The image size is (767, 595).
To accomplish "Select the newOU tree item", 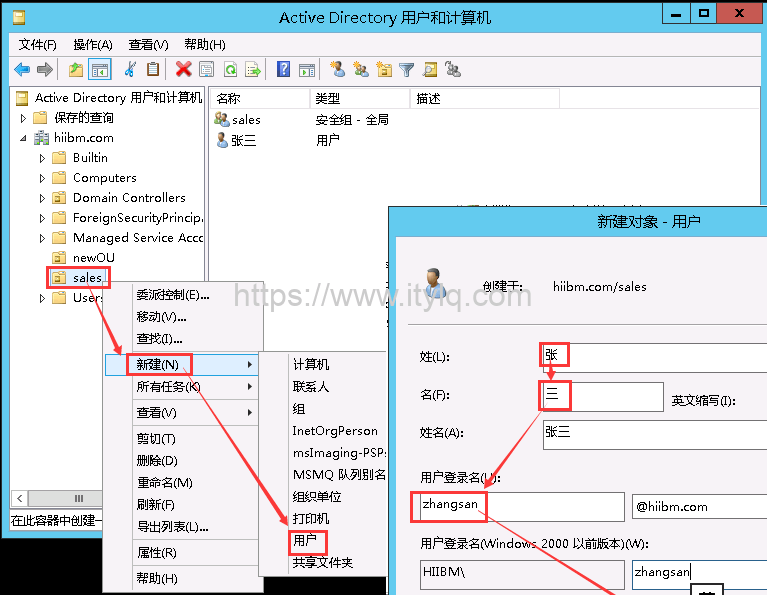I will (x=93, y=257).
